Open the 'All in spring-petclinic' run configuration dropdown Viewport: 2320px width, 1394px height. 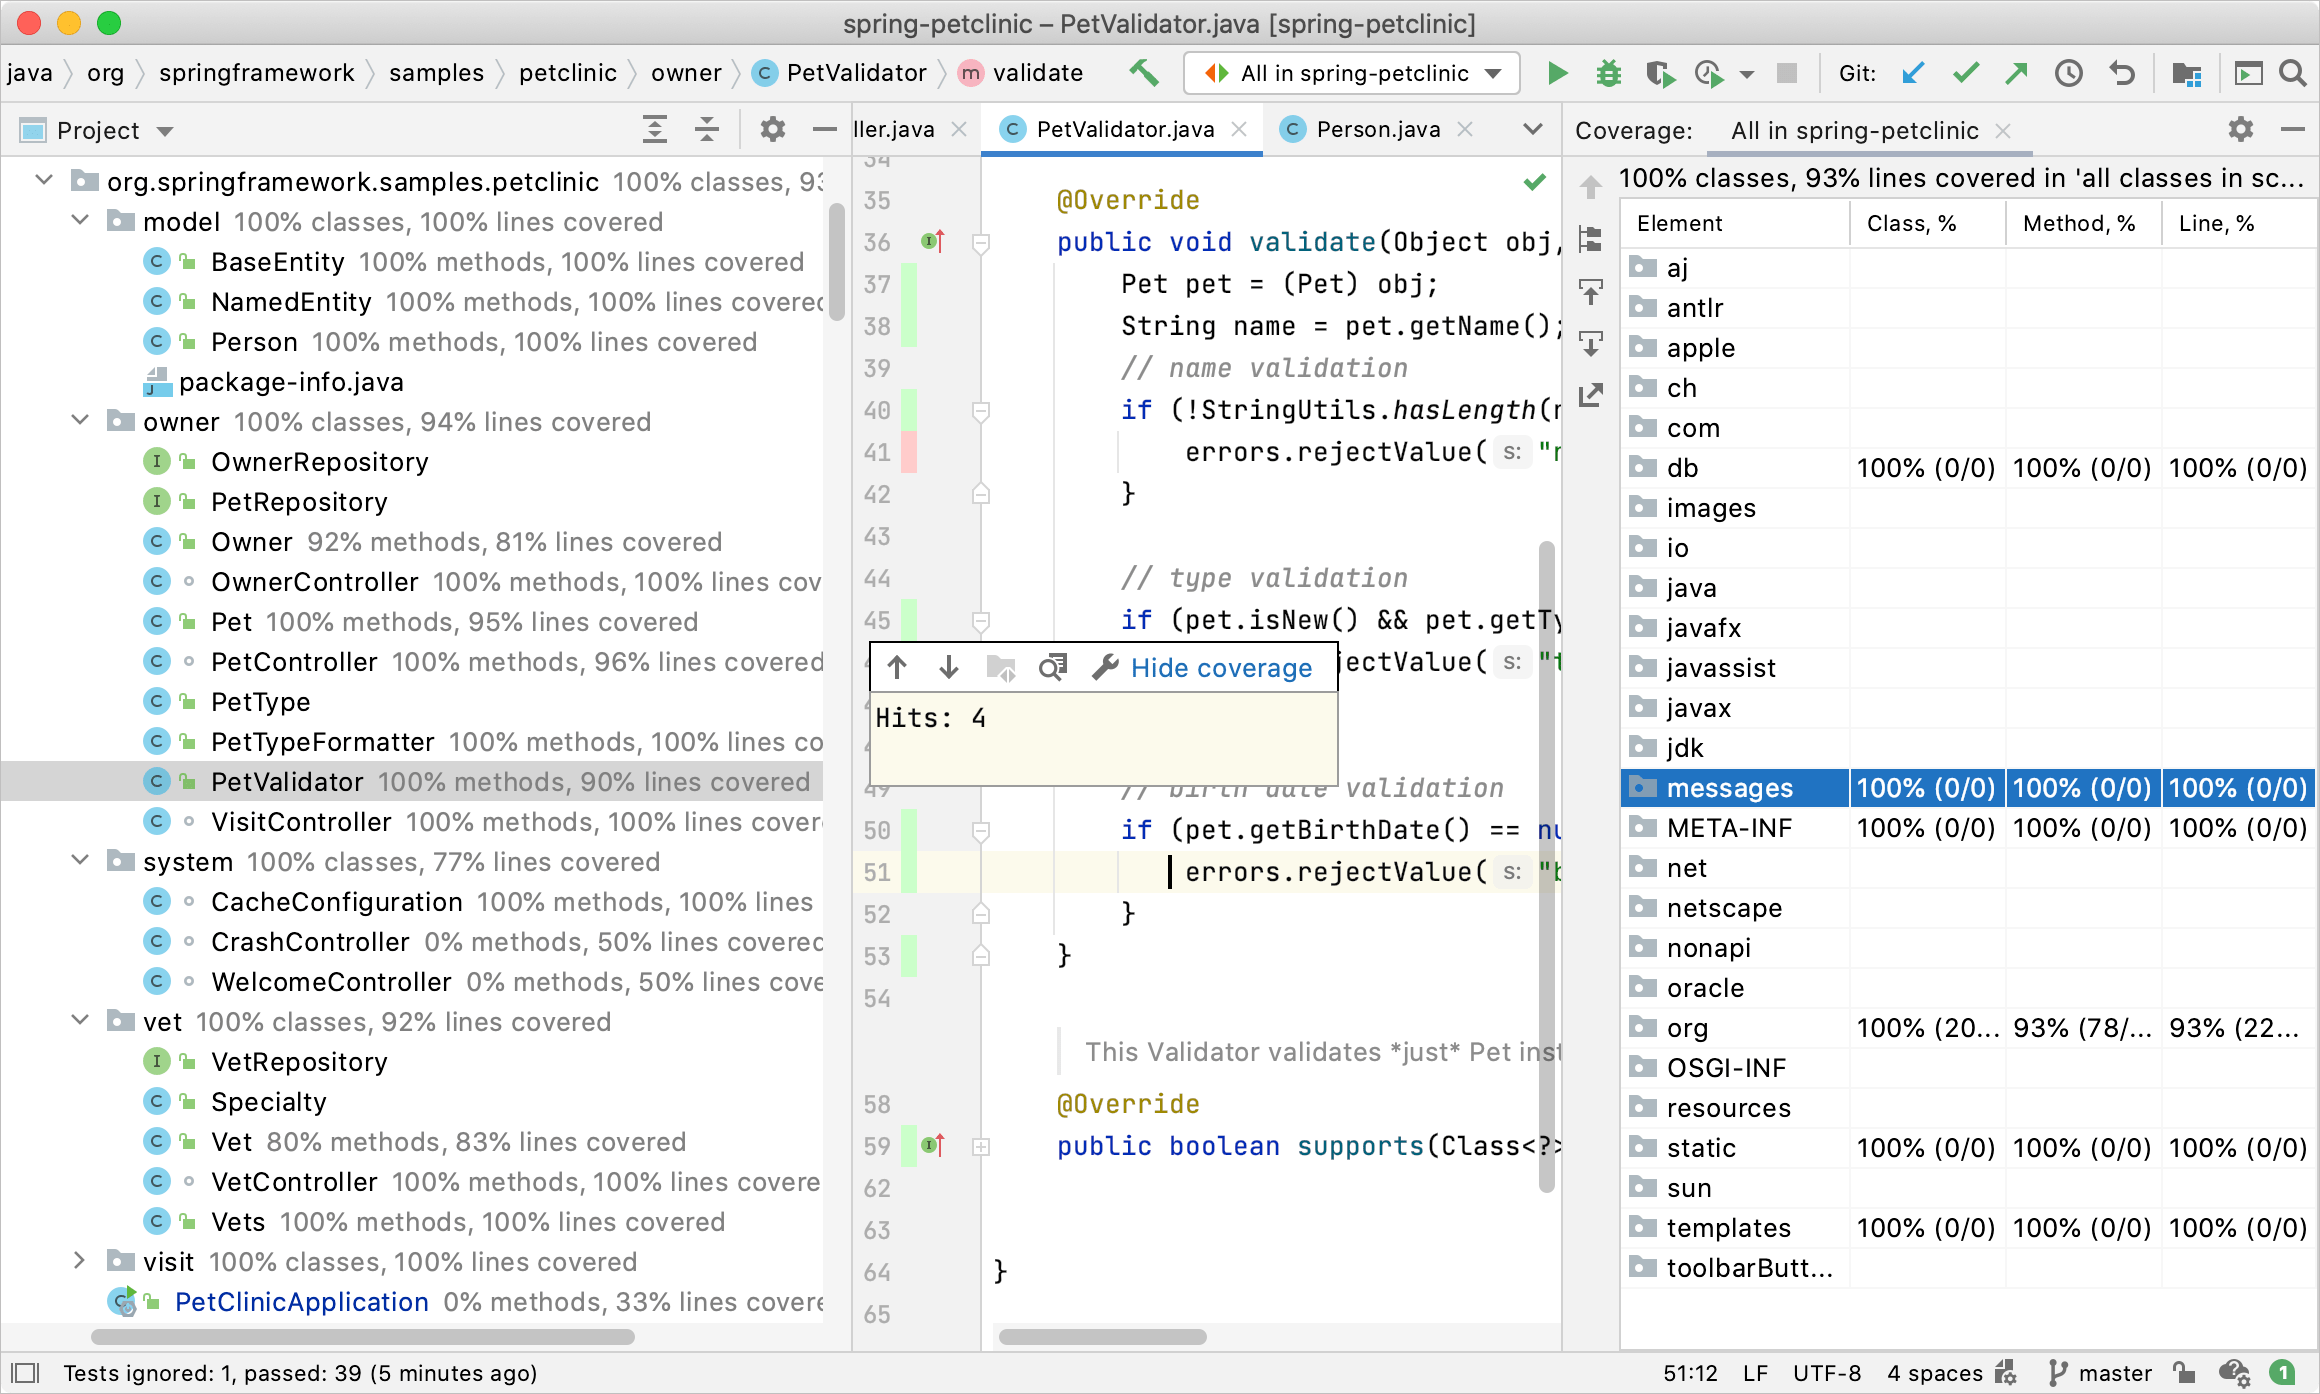[x=1350, y=73]
